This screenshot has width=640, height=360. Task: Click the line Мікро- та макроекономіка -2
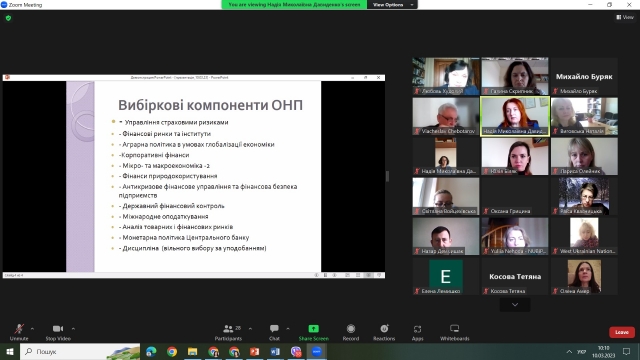(x=164, y=166)
